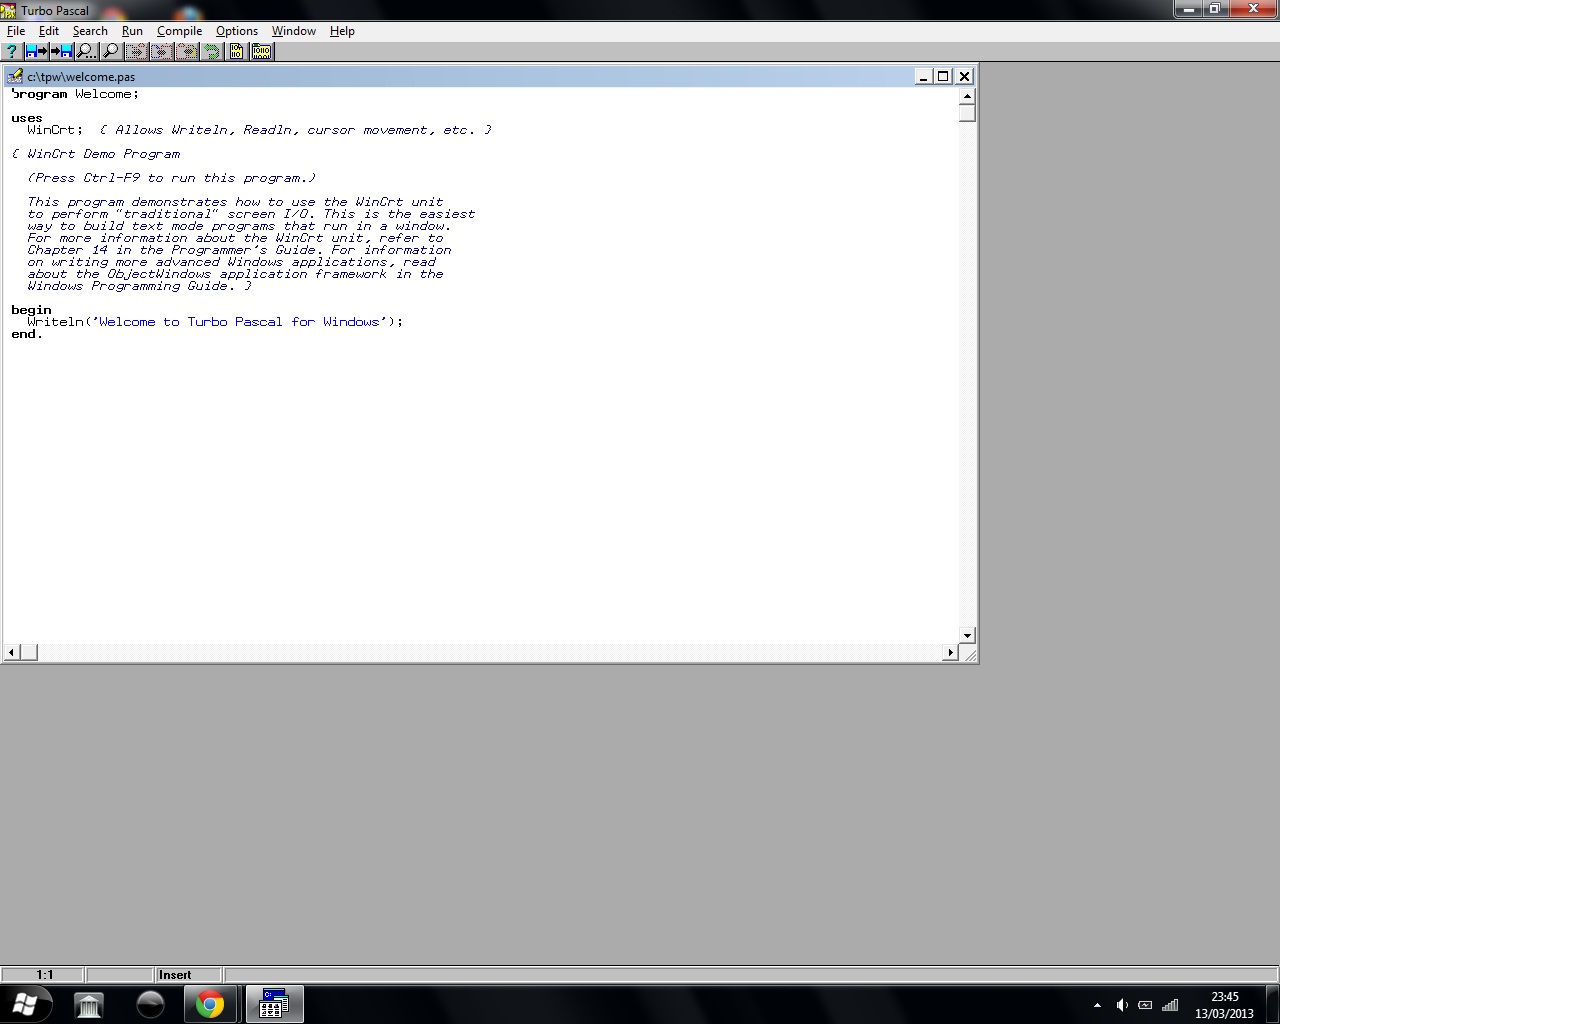This screenshot has height=1024, width=1596.
Task: Click the editor's scroll right arrow
Action: click(950, 653)
